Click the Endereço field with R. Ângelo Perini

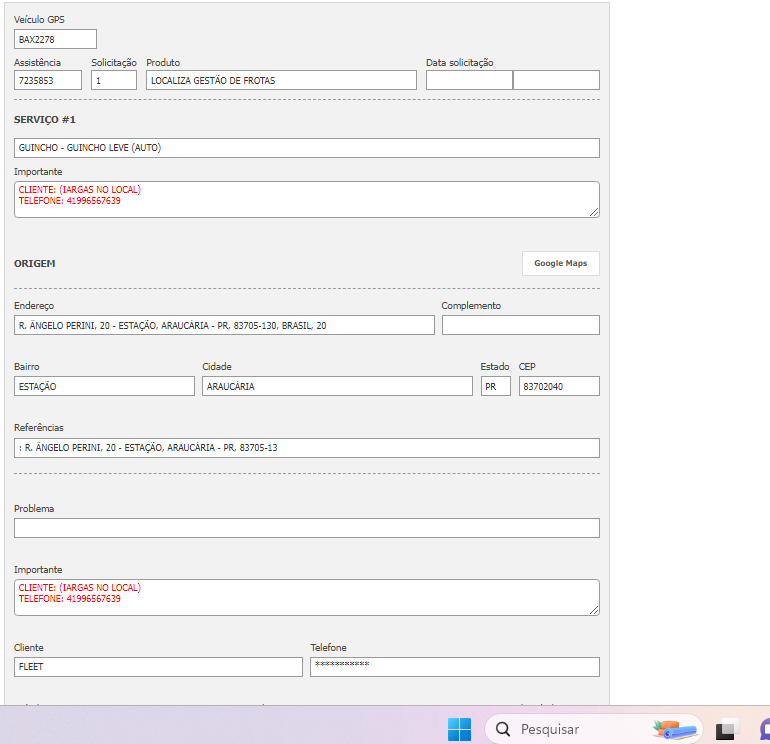point(224,325)
